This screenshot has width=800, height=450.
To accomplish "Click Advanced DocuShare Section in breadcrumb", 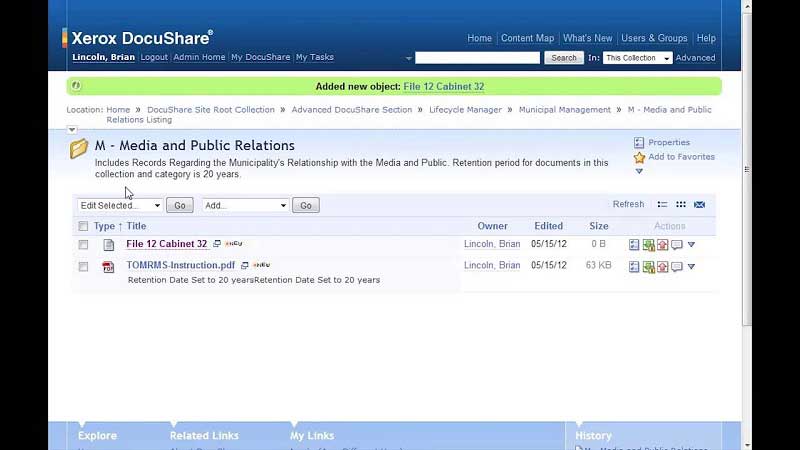I will click(352, 110).
